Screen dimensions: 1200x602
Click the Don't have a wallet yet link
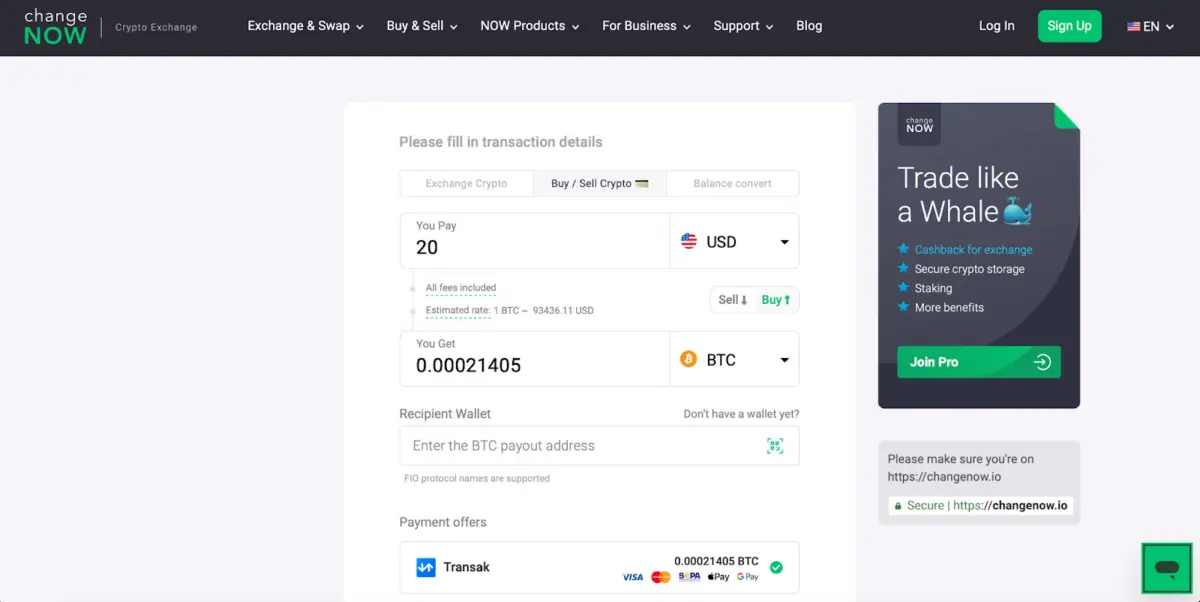740,413
